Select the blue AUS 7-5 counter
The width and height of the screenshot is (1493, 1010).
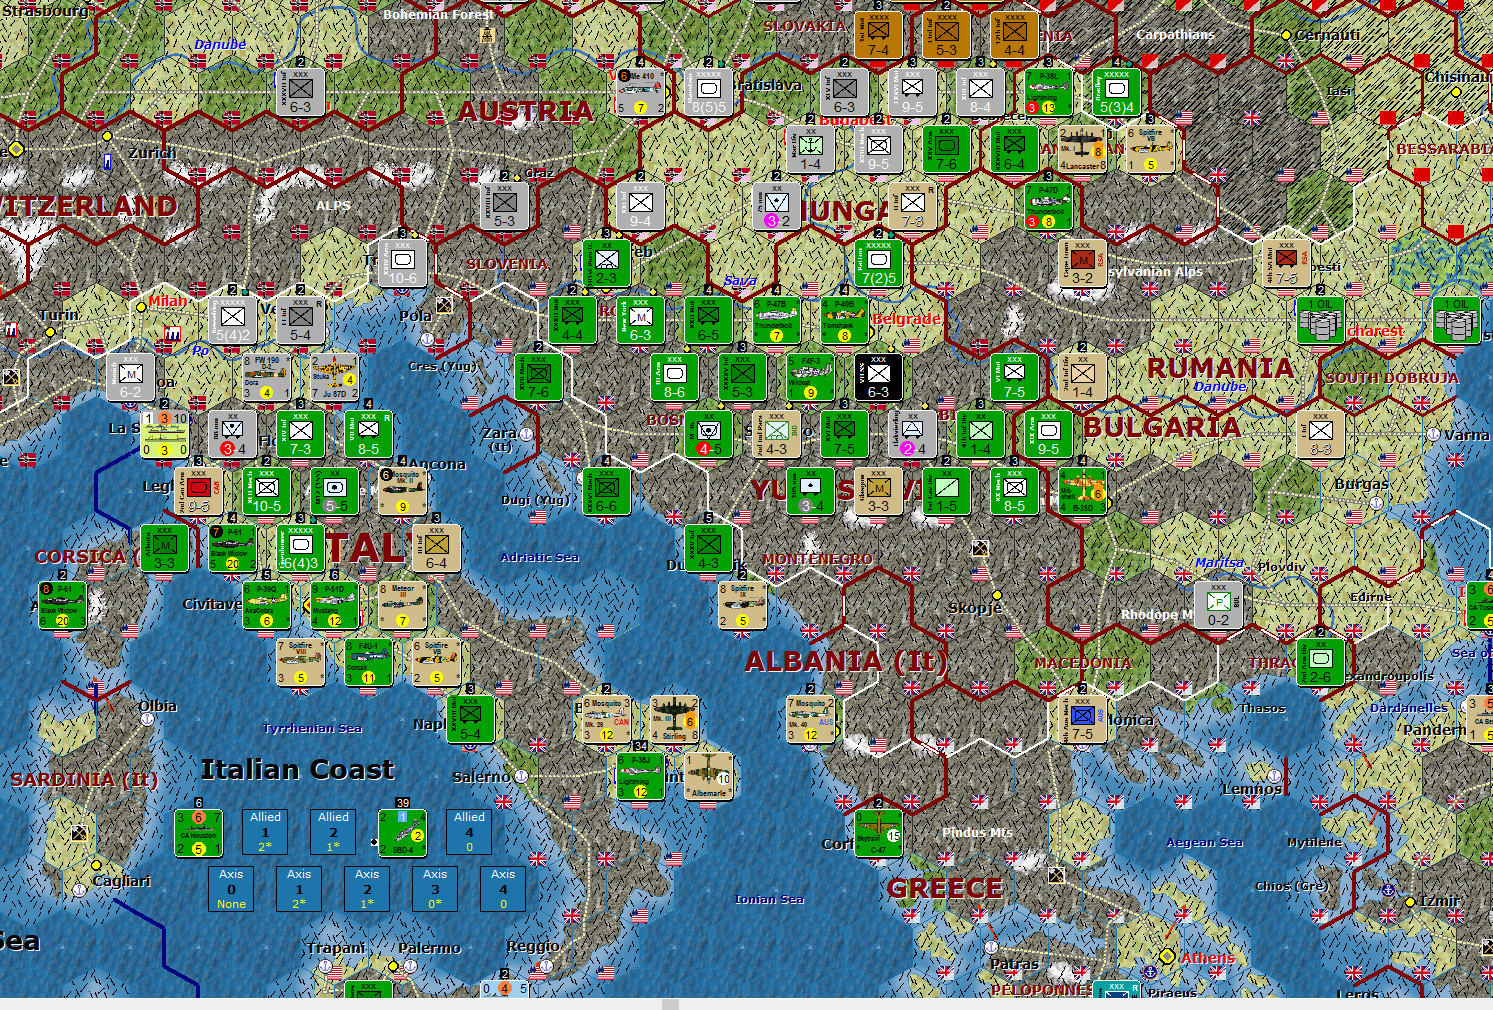(x=1082, y=720)
